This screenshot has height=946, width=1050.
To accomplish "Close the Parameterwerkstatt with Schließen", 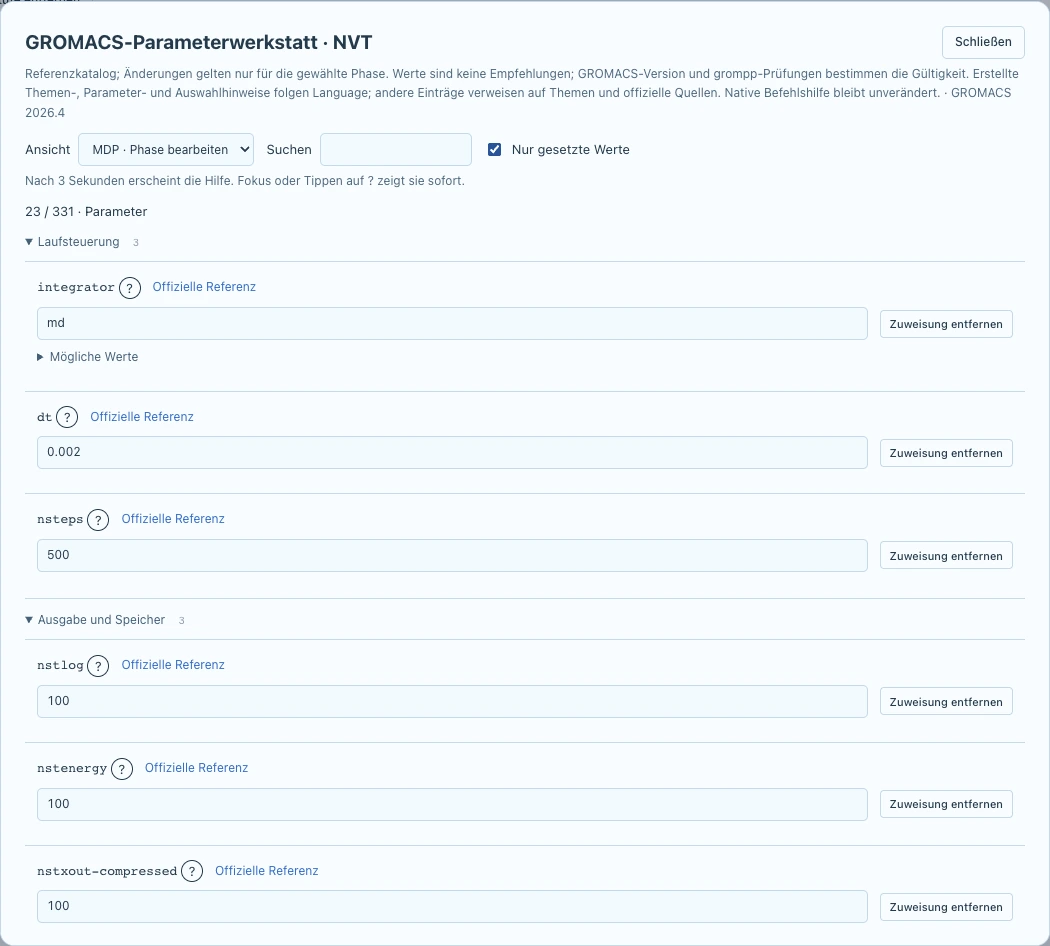I will tap(983, 42).
